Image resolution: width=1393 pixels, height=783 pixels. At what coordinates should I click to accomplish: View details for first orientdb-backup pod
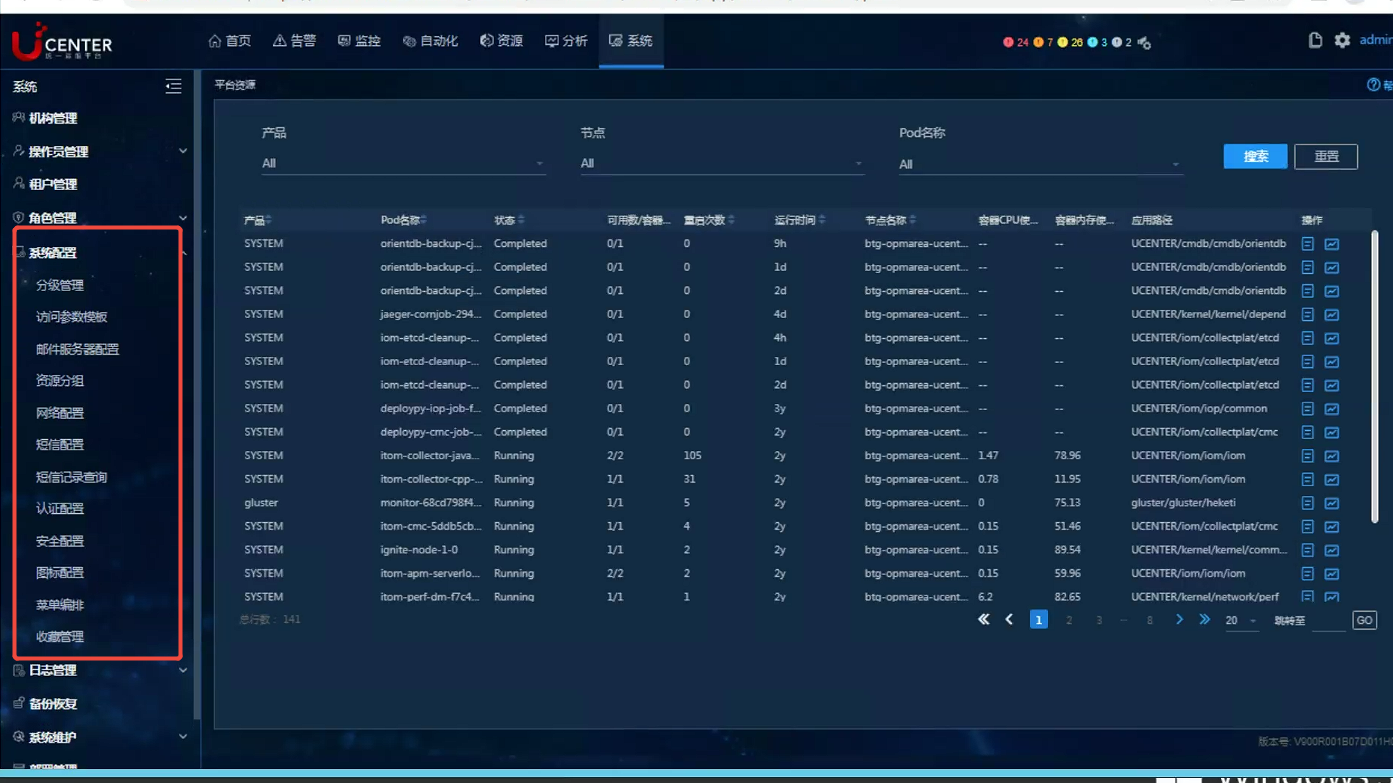point(1307,244)
